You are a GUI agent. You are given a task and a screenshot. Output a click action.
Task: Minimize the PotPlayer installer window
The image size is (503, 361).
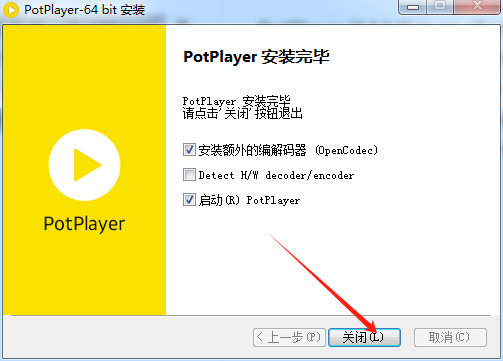(413, 7)
